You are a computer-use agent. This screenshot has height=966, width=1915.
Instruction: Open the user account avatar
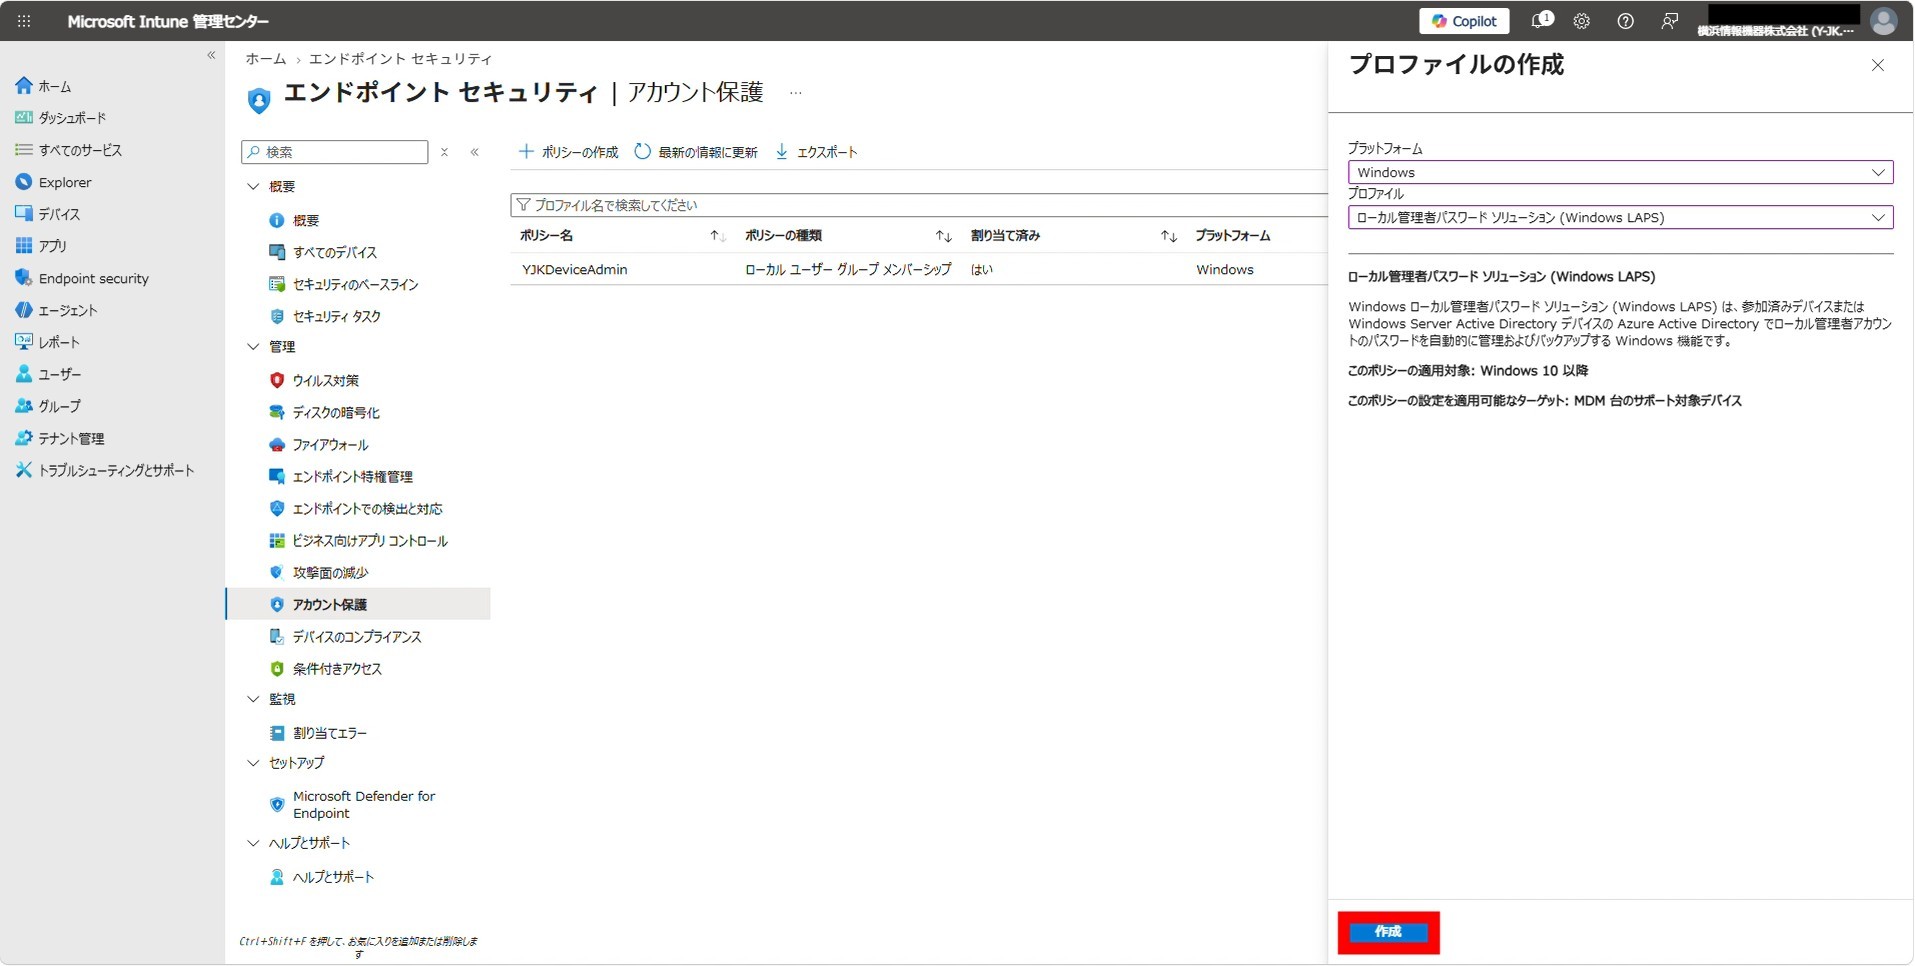point(1884,21)
